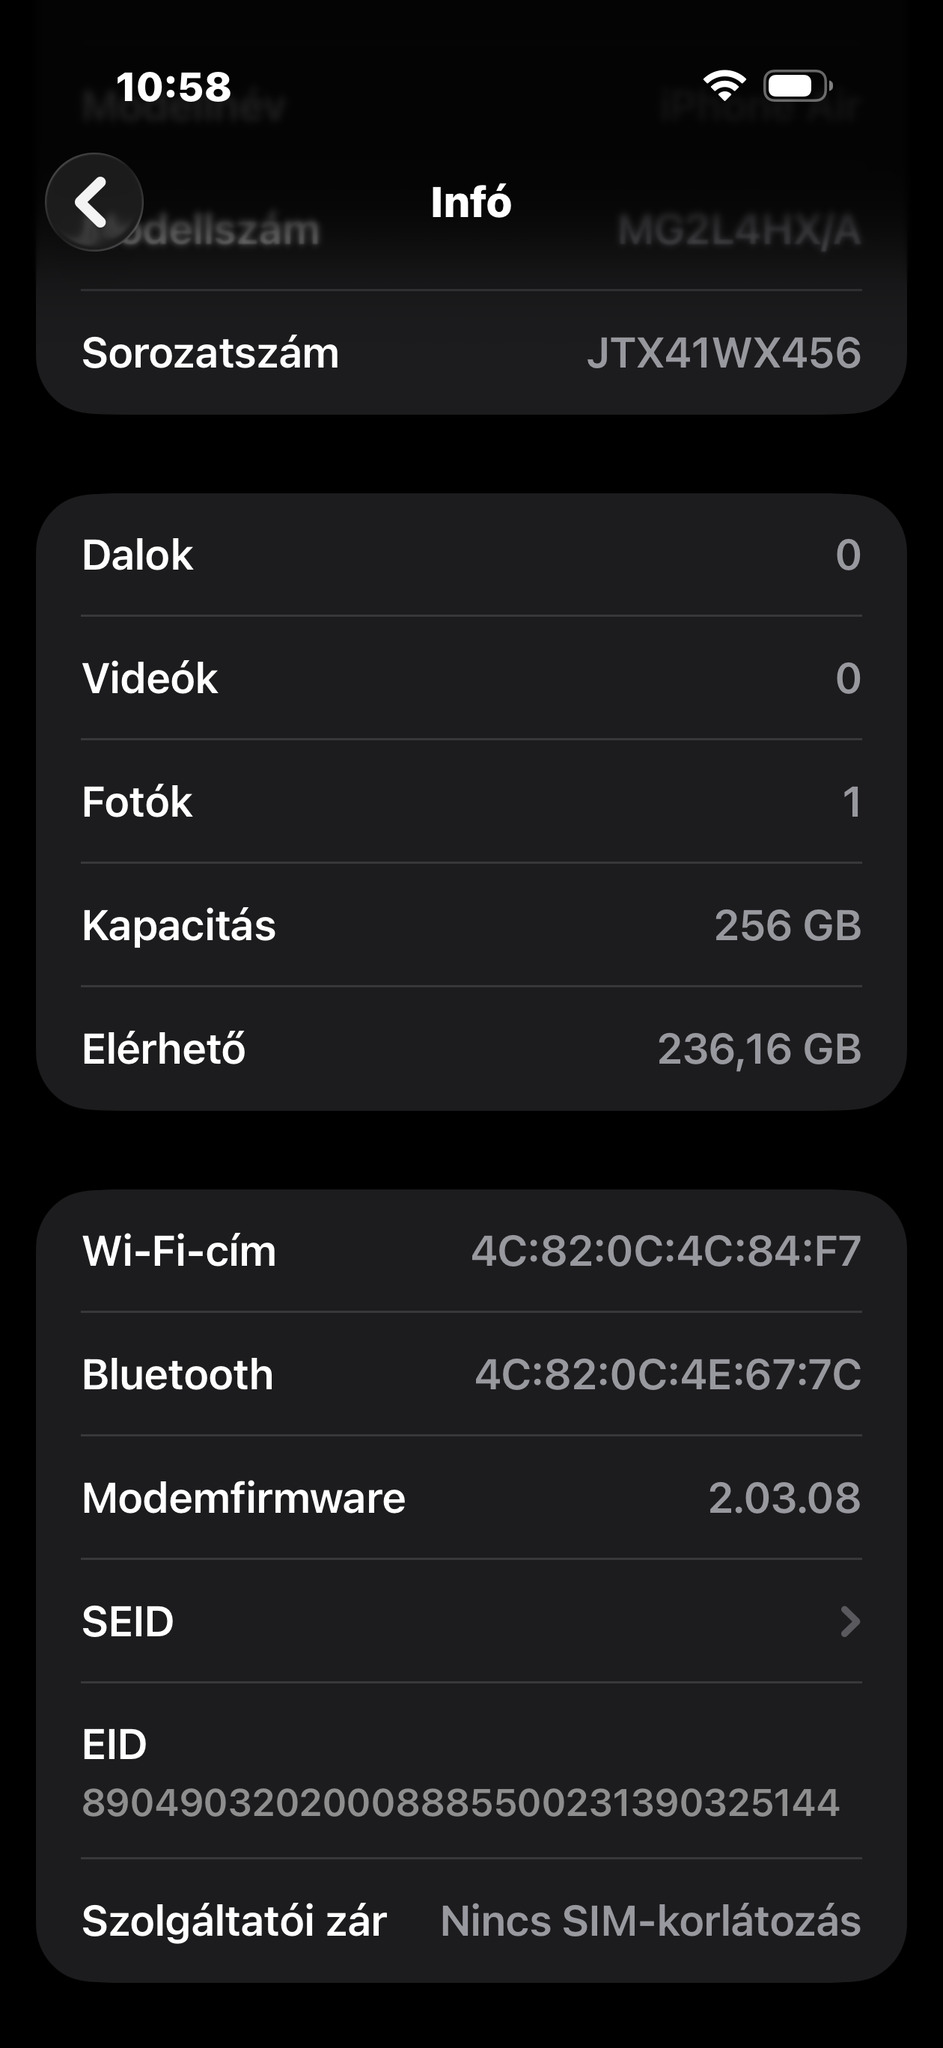Tap the Wi-Fi status icon
Viewport: 943px width, 2048px height.
click(723, 86)
